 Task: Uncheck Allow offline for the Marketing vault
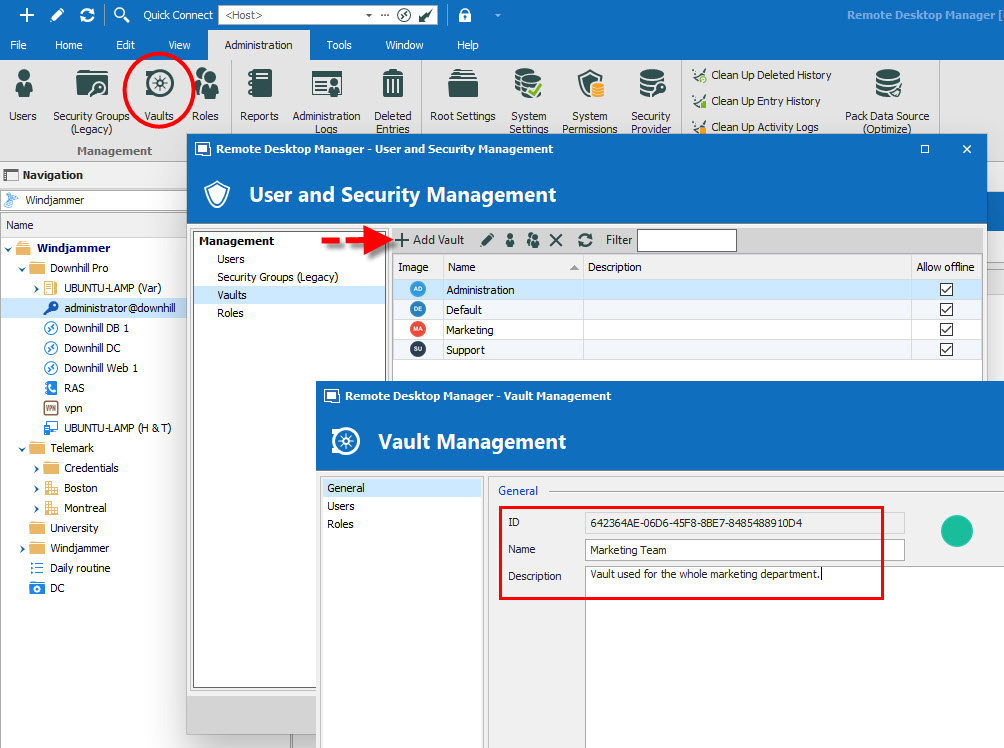coord(946,329)
